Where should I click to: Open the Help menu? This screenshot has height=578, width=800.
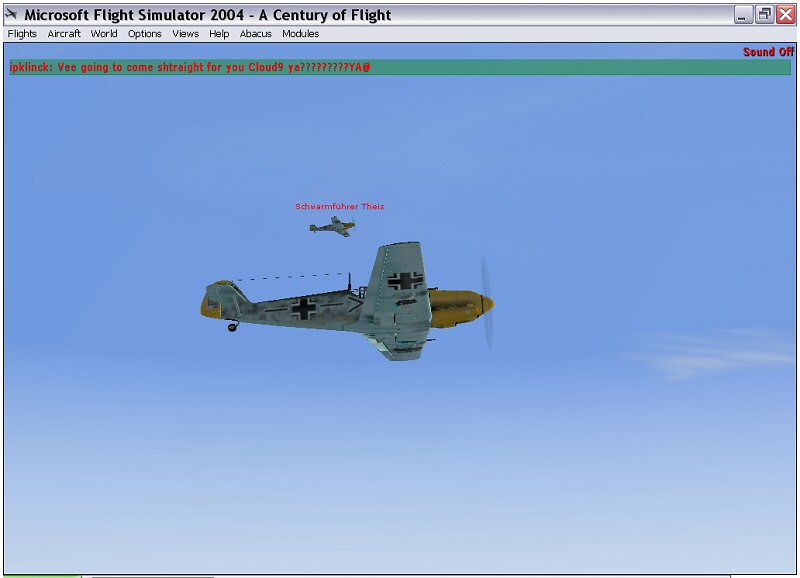click(x=219, y=34)
